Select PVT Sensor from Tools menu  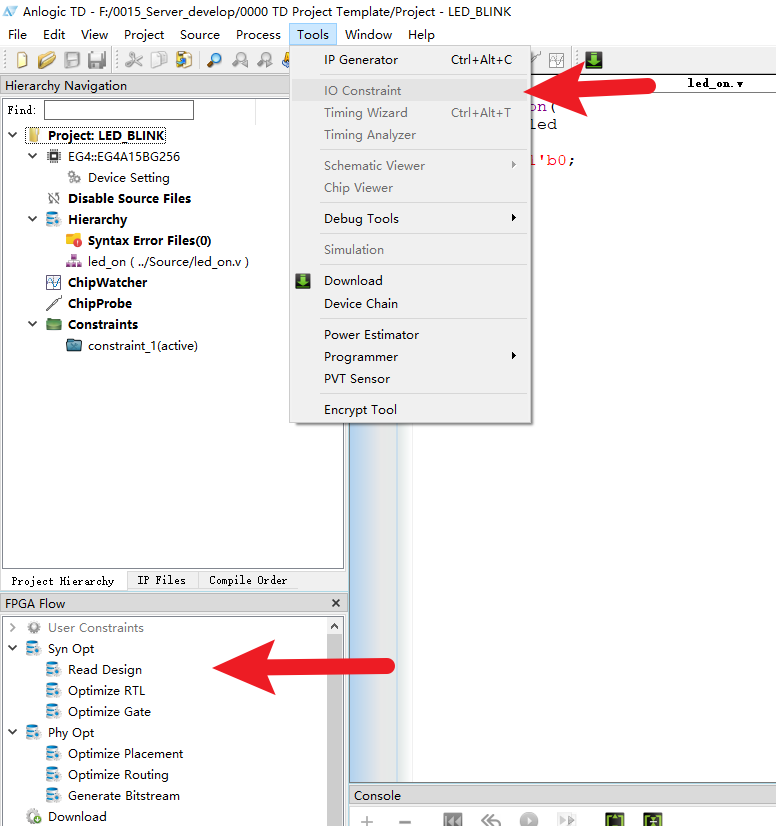410,379
